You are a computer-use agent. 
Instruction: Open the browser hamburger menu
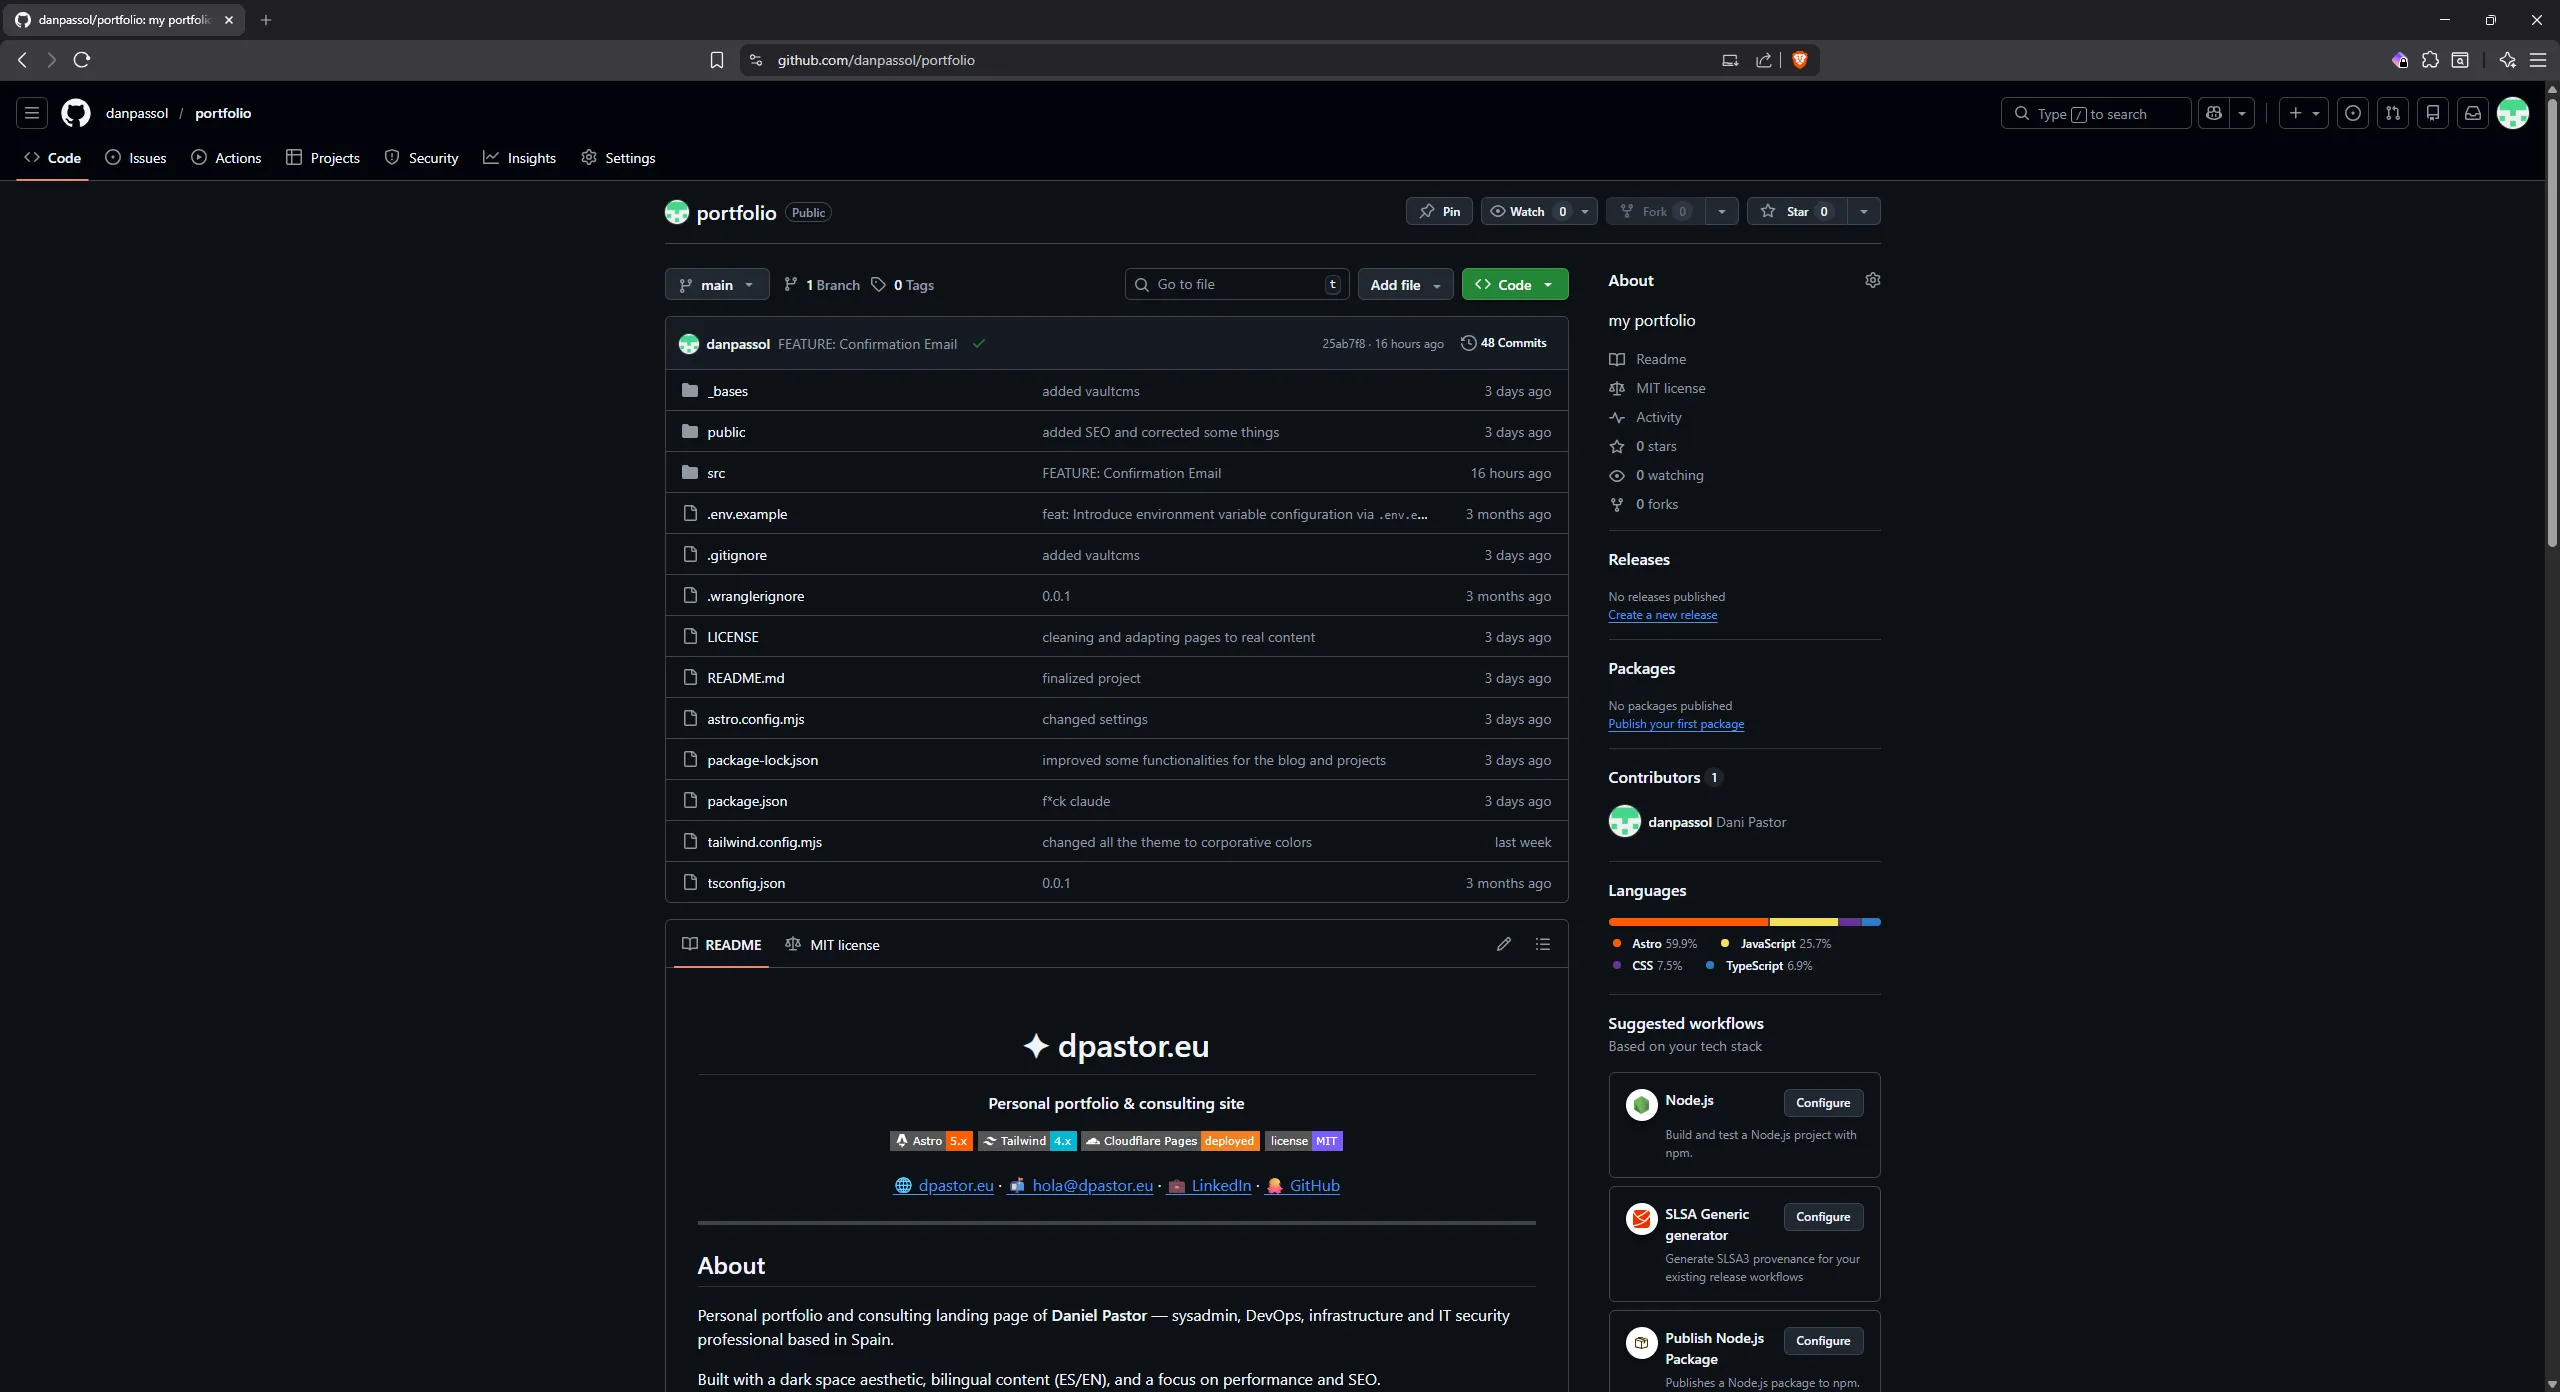(x=2538, y=60)
